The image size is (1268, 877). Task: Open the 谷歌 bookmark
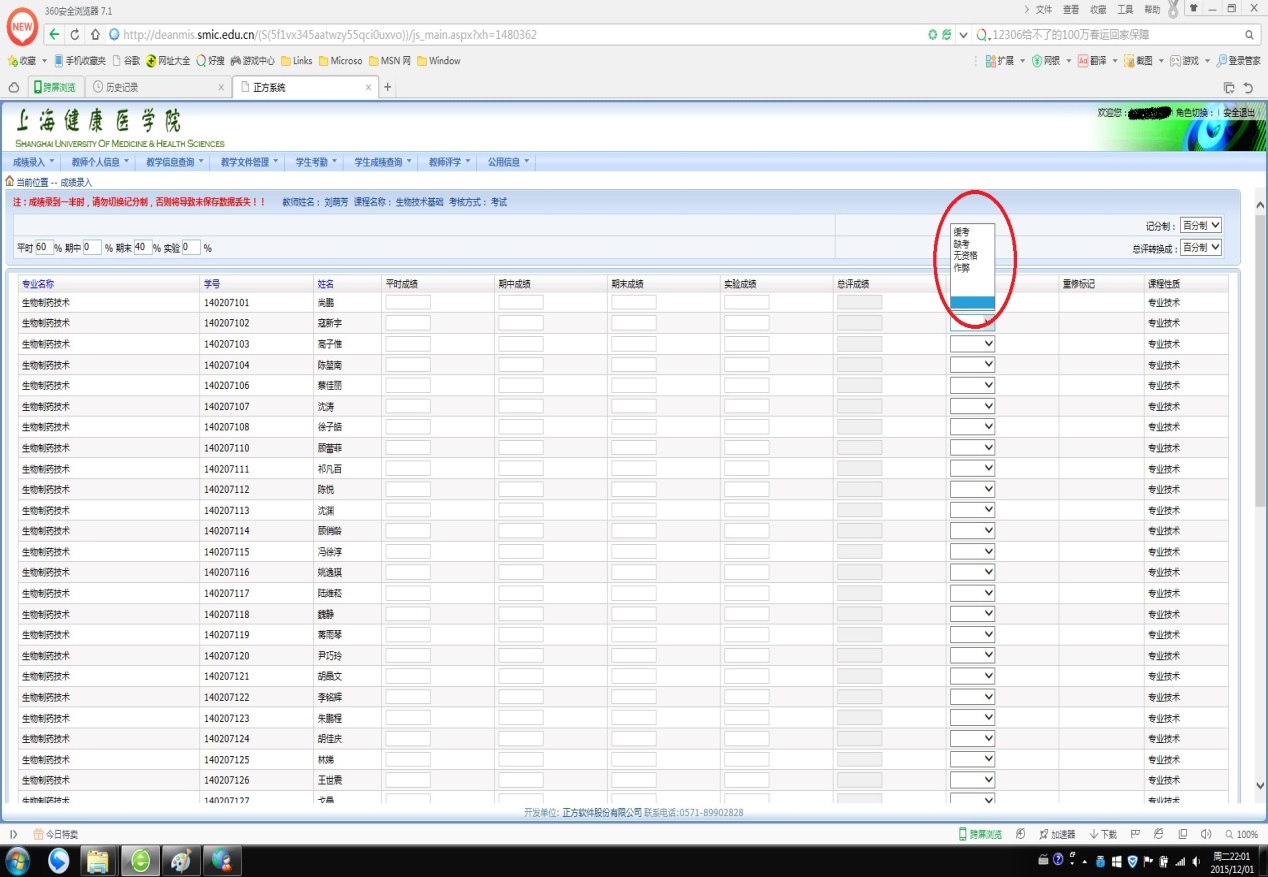[x=127, y=61]
